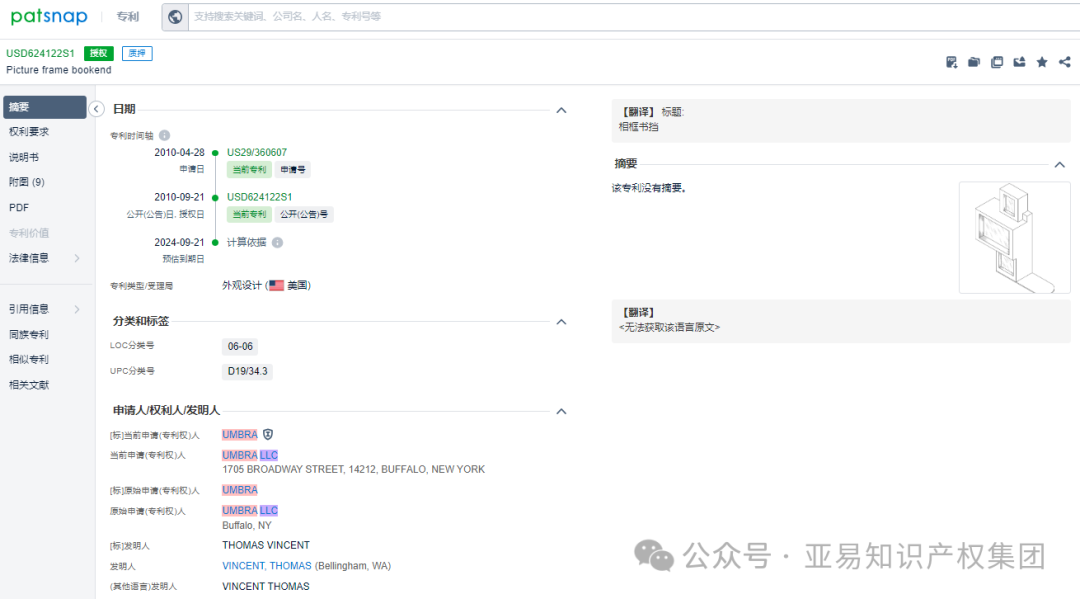Screen dimensions: 1080x599
Task: Click UMBRA LLC with Broadway Street address
Action: 250,455
